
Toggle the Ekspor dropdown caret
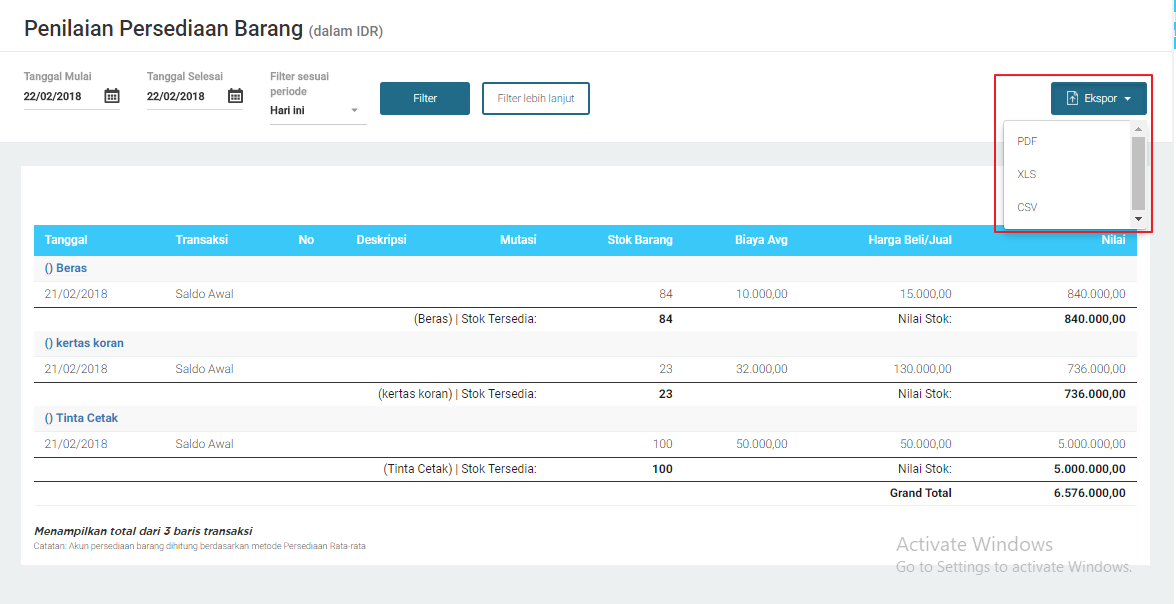[1127, 99]
